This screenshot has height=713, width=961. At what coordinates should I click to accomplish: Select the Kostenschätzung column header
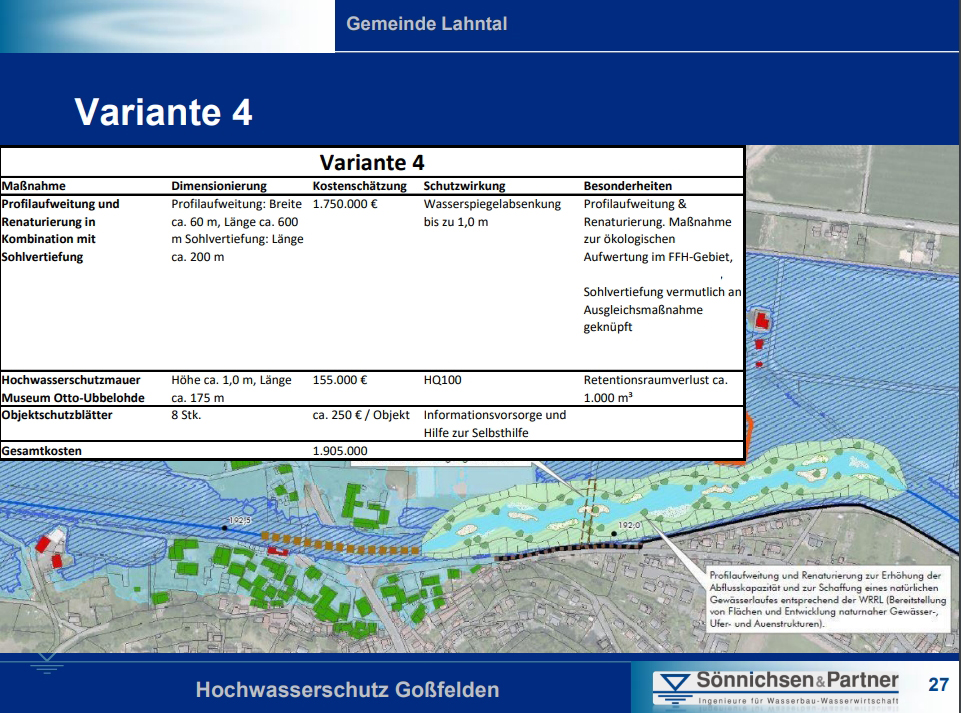point(359,186)
